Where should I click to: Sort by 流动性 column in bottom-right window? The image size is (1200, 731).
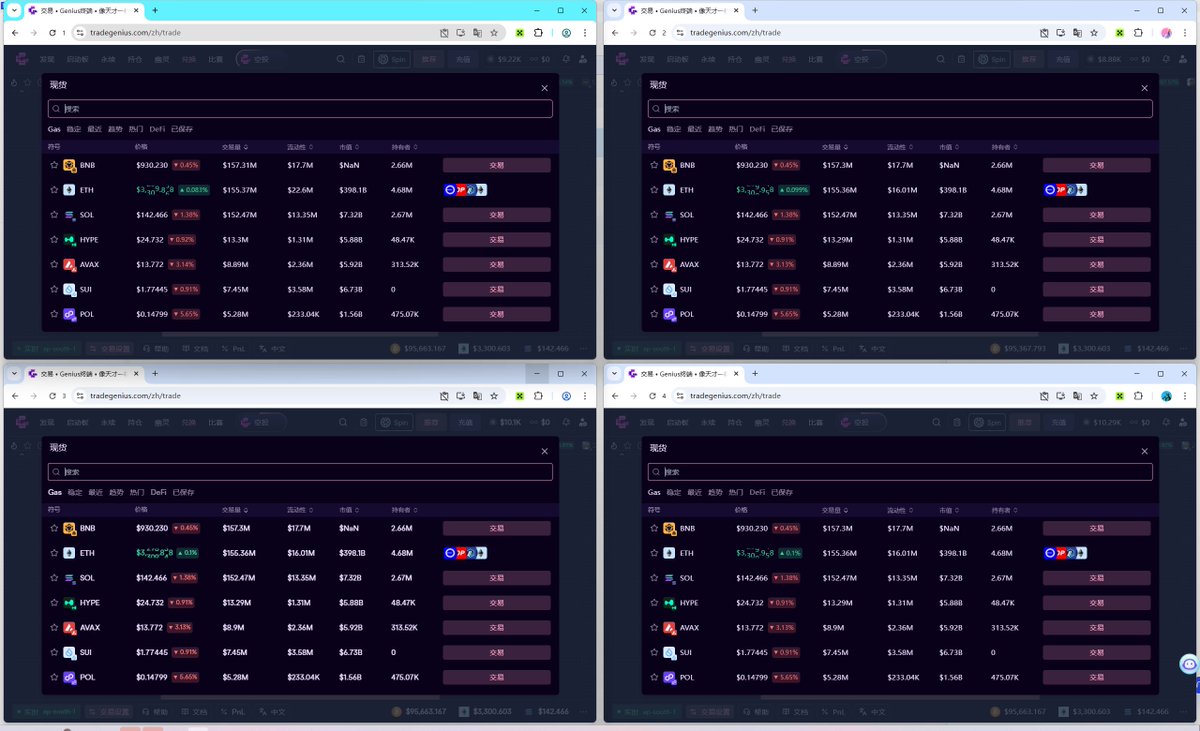pyautogui.click(x=900, y=510)
